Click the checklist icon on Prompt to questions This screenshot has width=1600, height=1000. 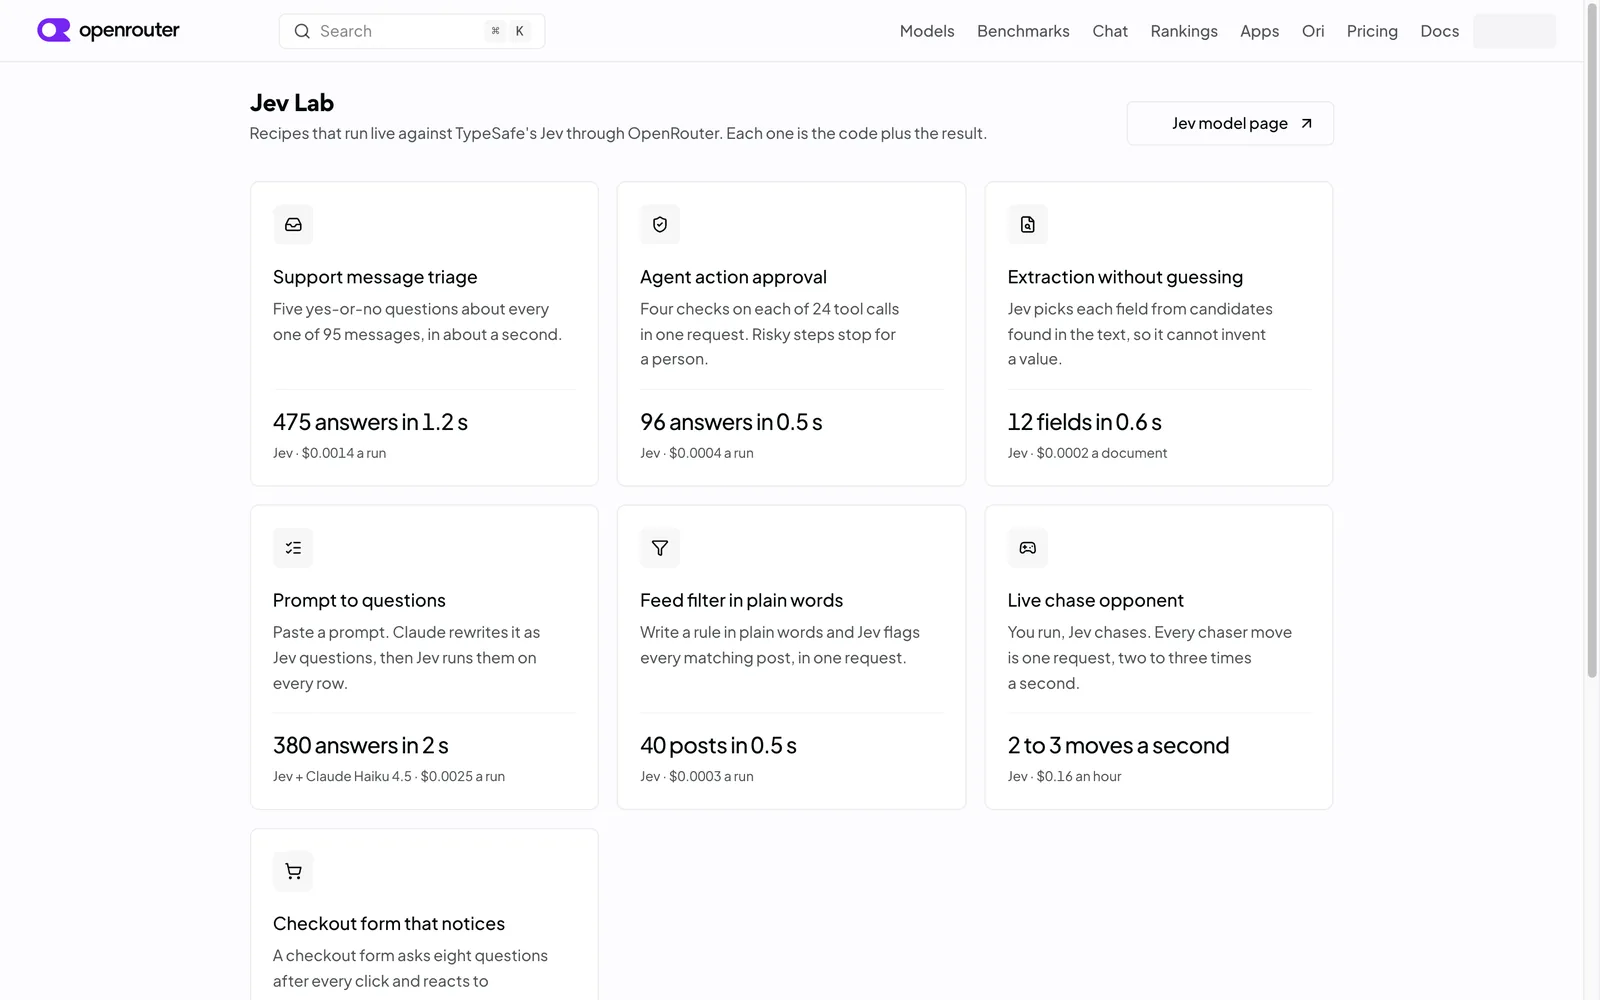pos(293,548)
